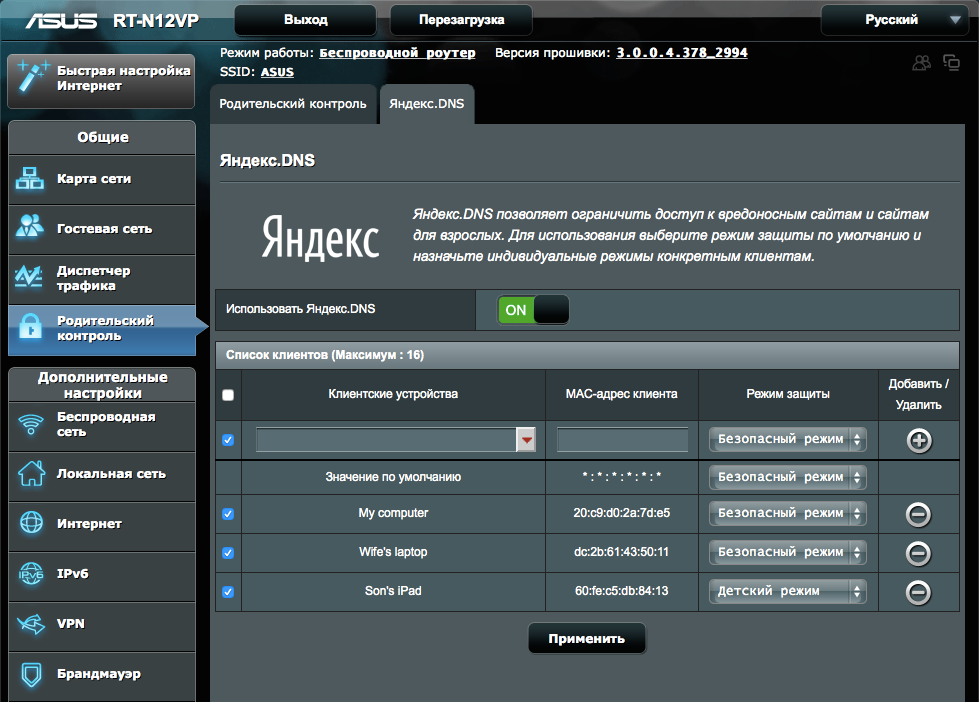Screen dimensions: 979x702
Task: Click the network copy icon in top right
Action: (952, 62)
